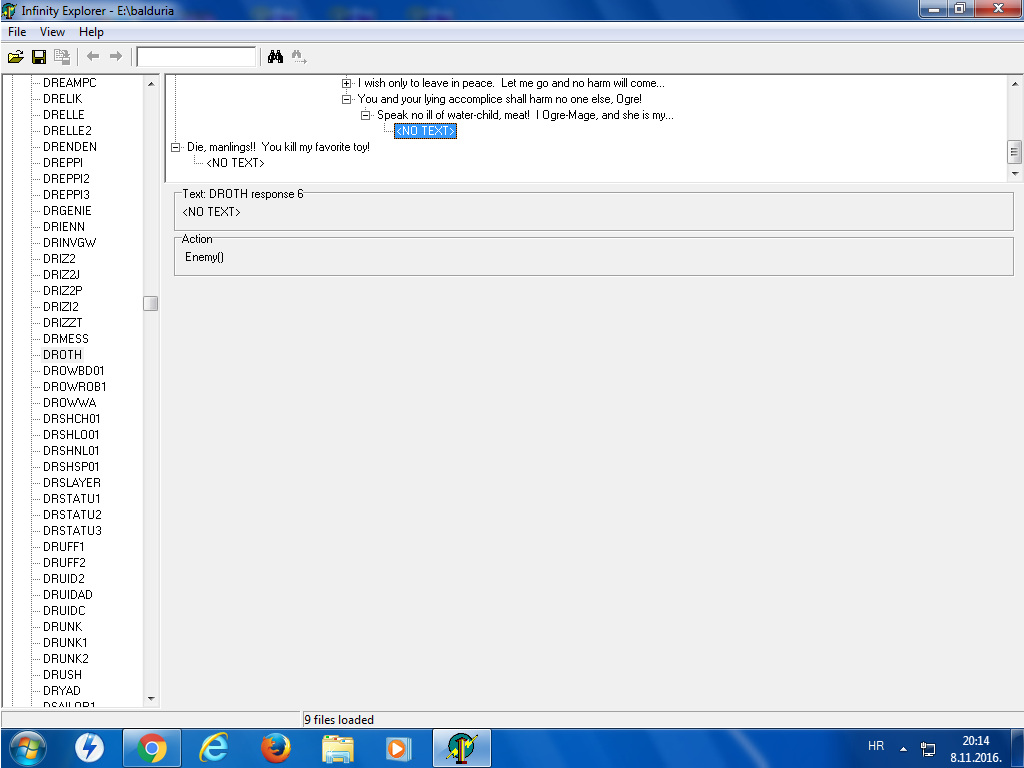
Task: Select 'Speak no ill of water-child' line
Action: (x=525, y=115)
